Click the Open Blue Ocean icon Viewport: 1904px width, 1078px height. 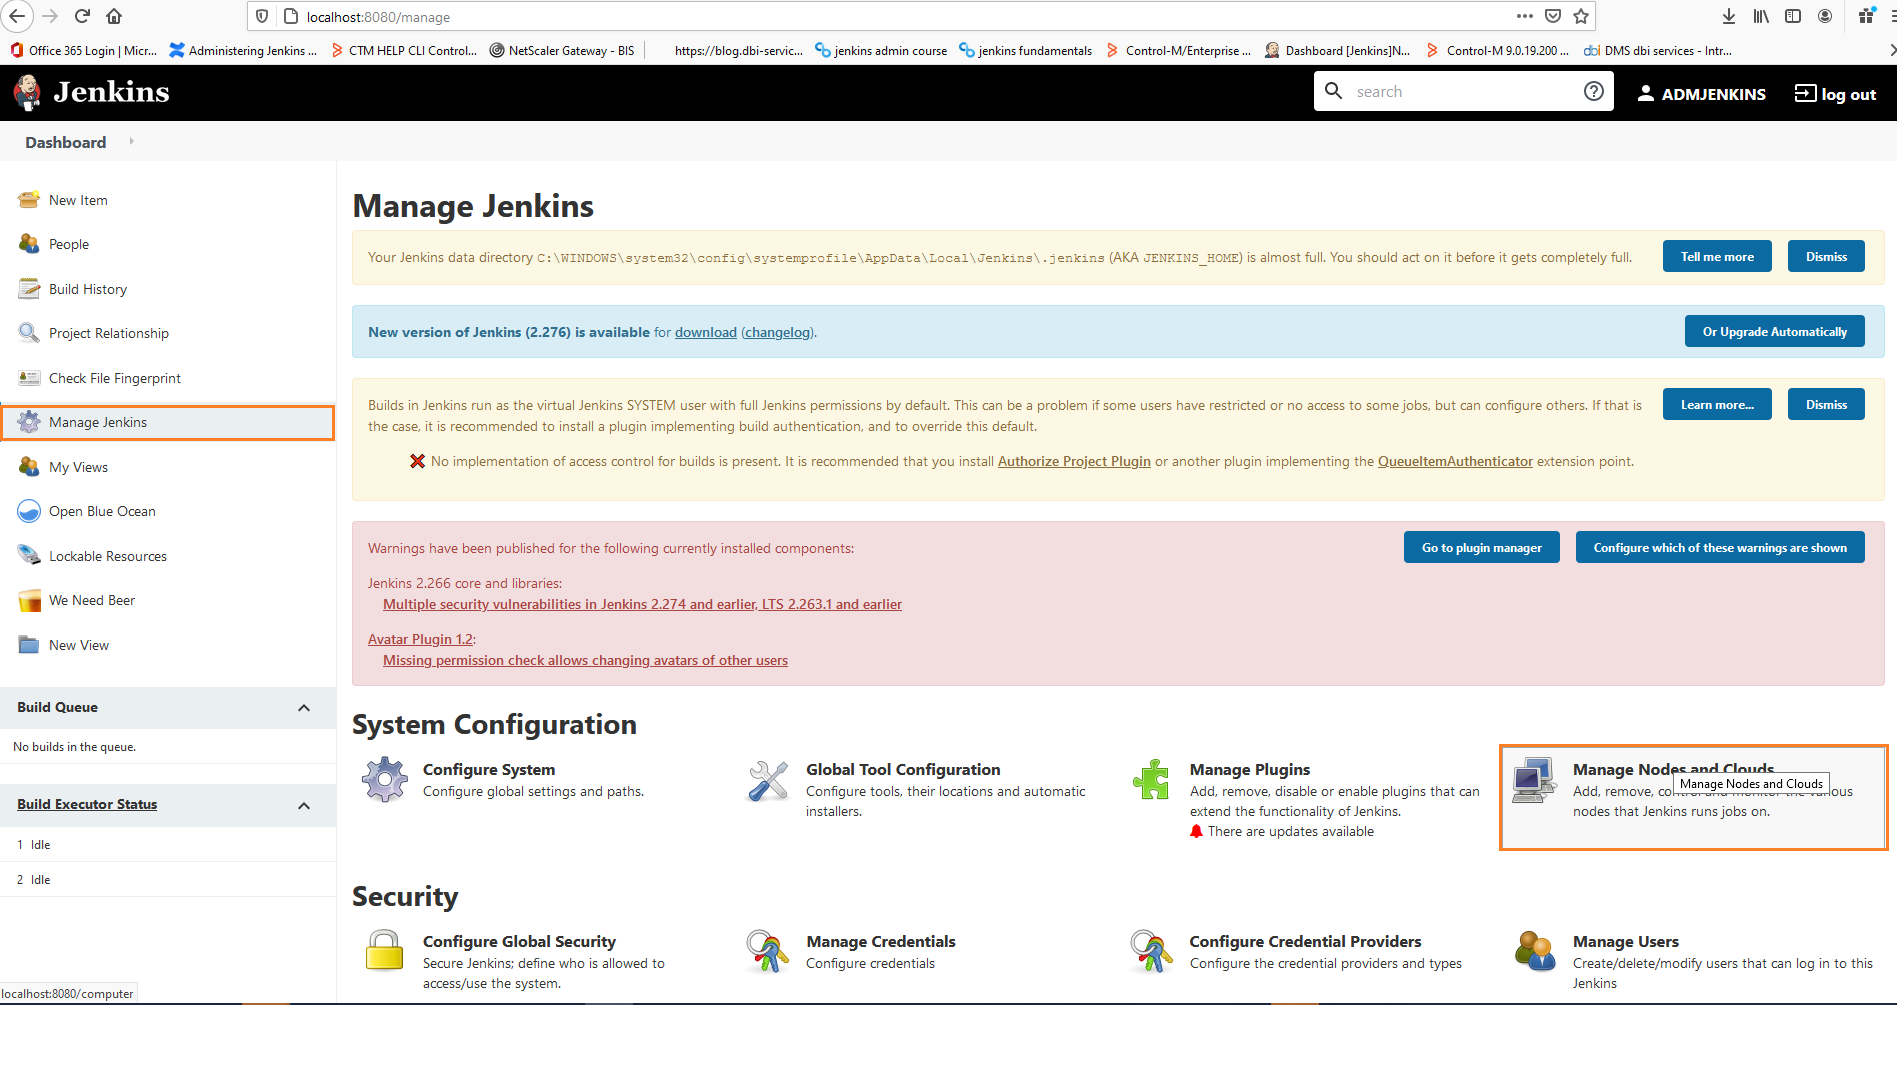click(x=29, y=511)
